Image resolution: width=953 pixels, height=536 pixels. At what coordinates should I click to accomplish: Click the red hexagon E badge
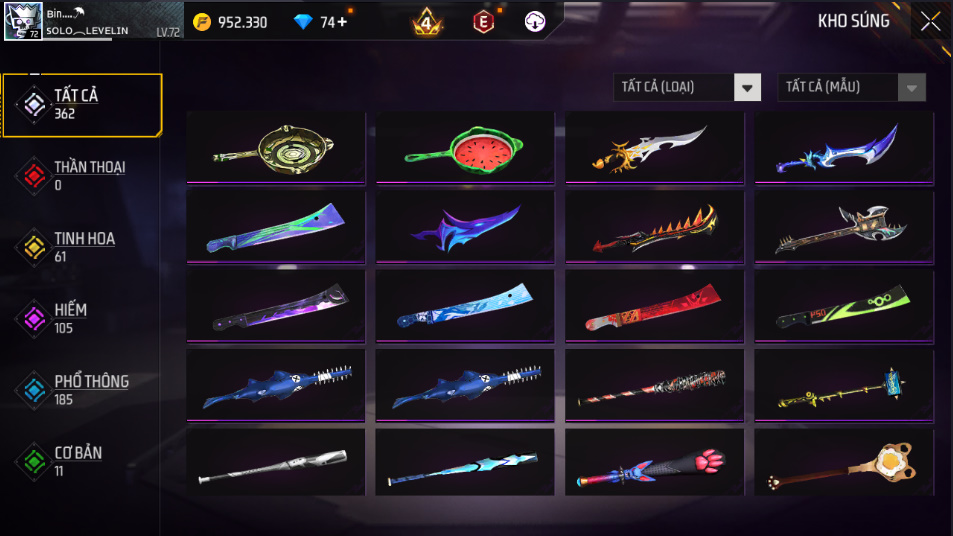pyautogui.click(x=484, y=22)
